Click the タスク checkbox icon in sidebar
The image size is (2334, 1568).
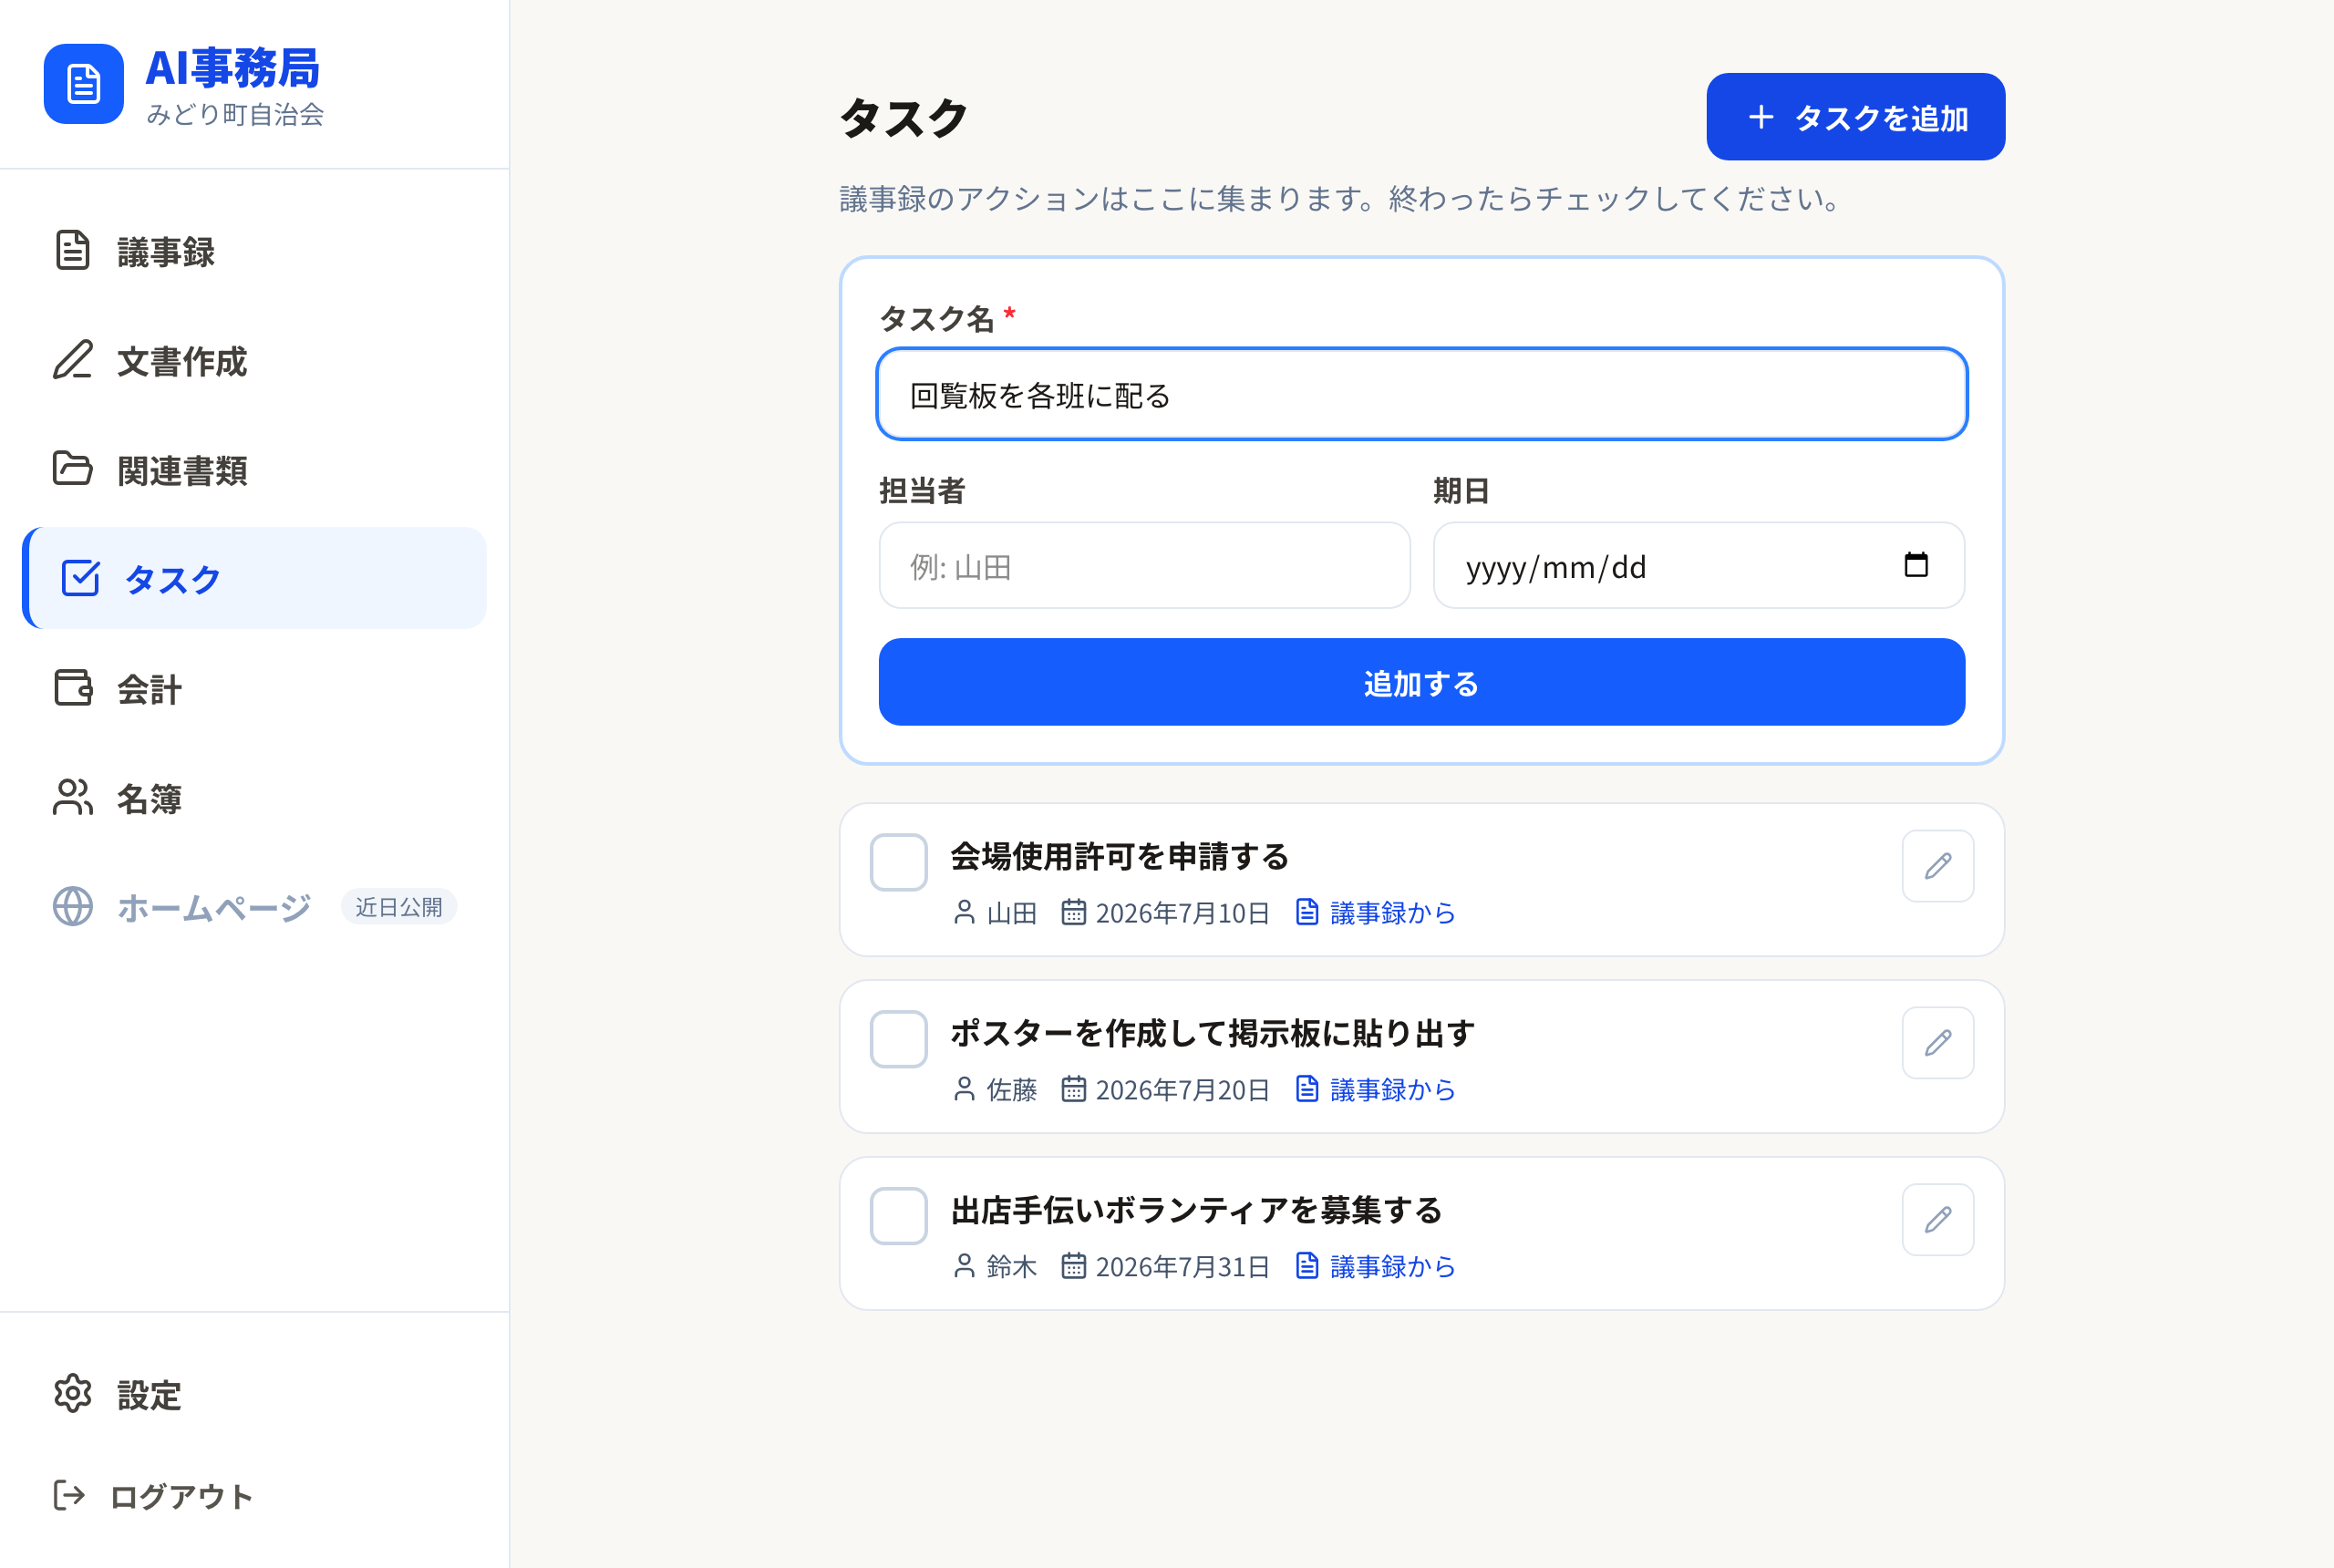(x=80, y=578)
